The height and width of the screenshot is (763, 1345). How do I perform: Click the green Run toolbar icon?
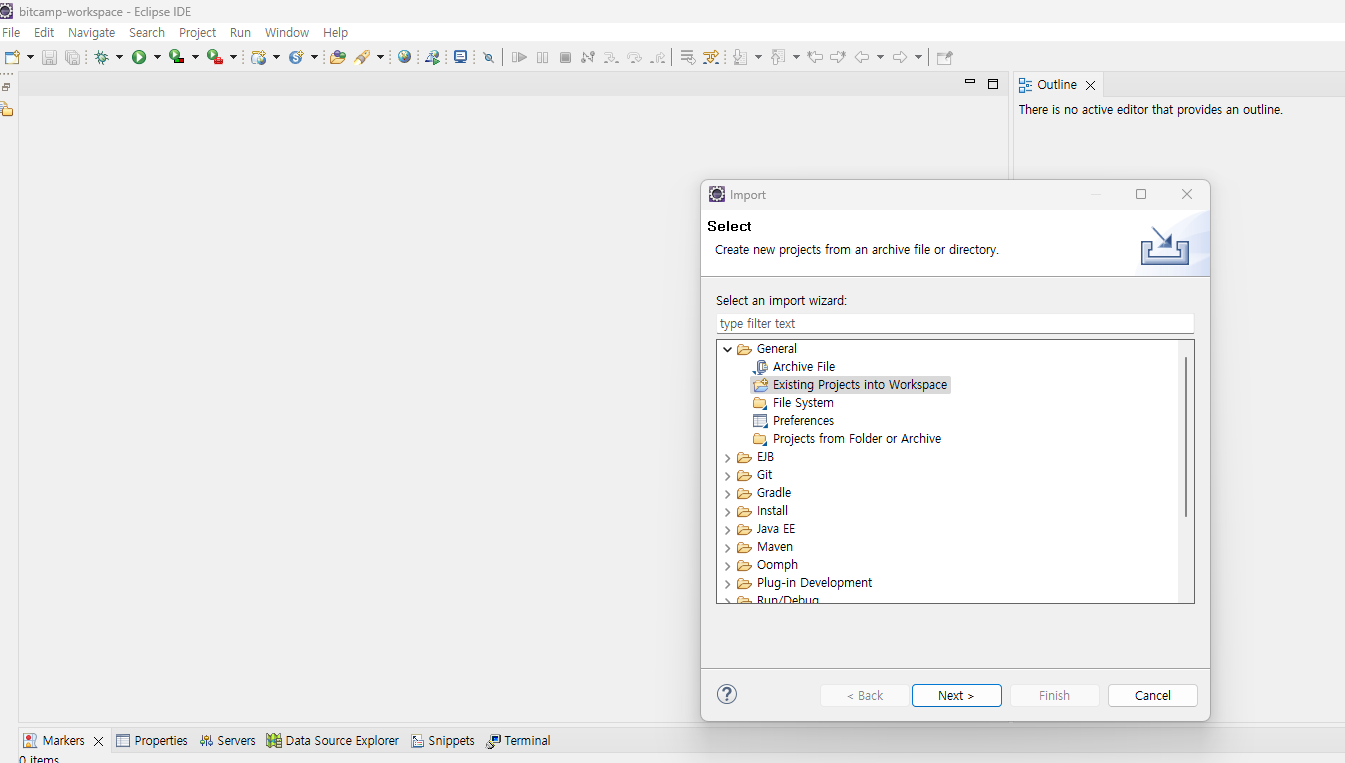tap(139, 57)
